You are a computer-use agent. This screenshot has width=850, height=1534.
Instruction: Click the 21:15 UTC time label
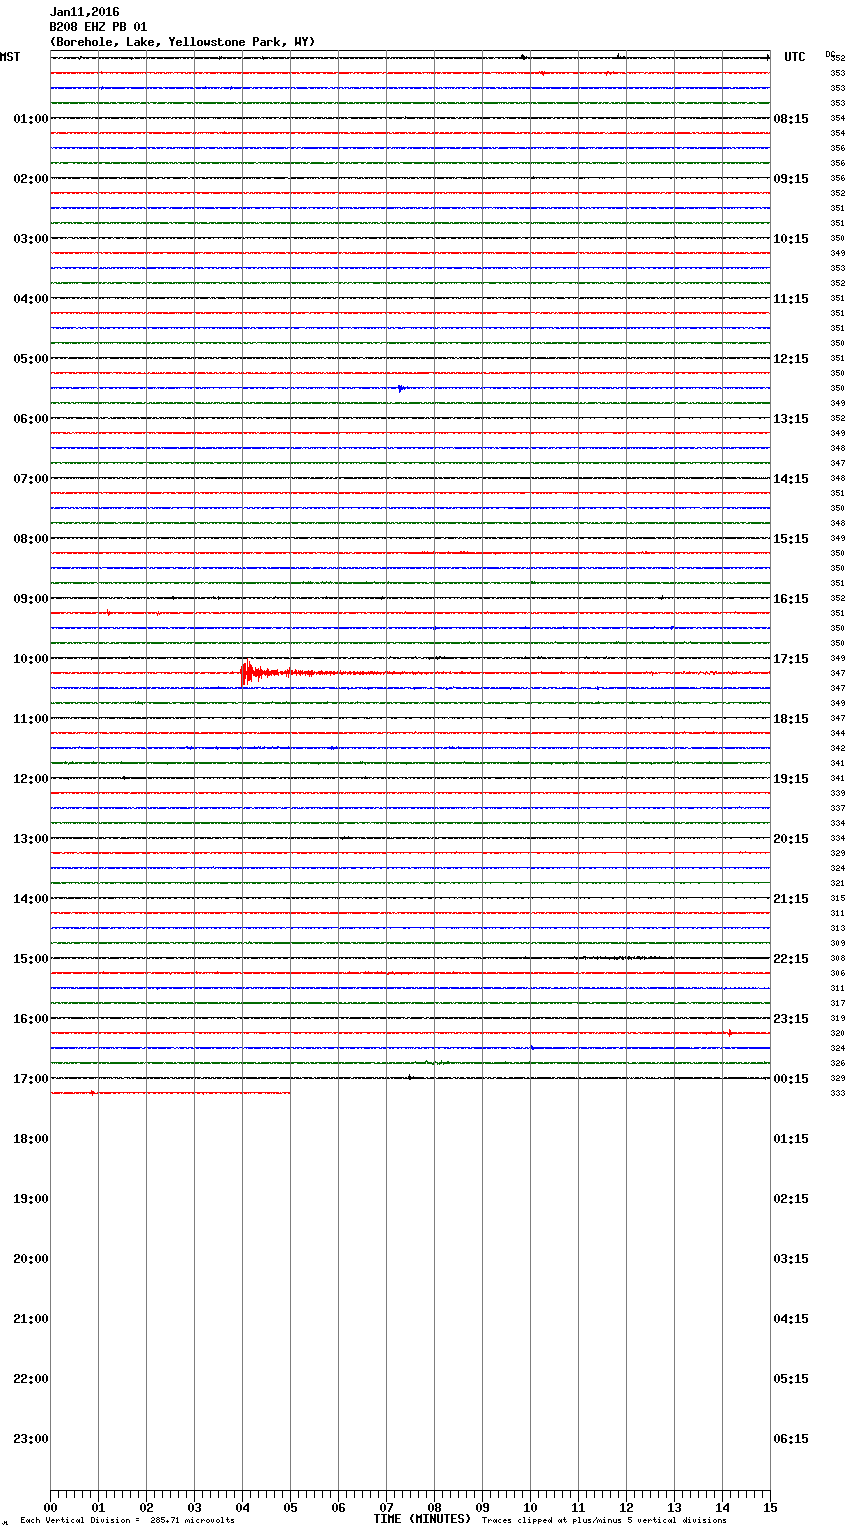pyautogui.click(x=791, y=899)
